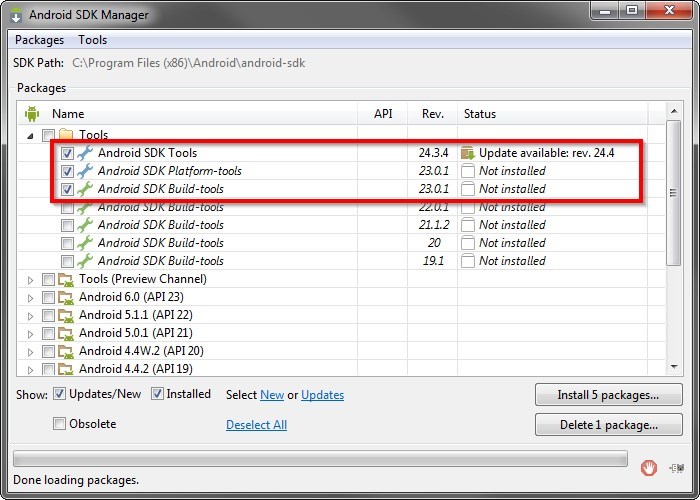The height and width of the screenshot is (500, 700).
Task: Click the Status column header
Action: 553,113
